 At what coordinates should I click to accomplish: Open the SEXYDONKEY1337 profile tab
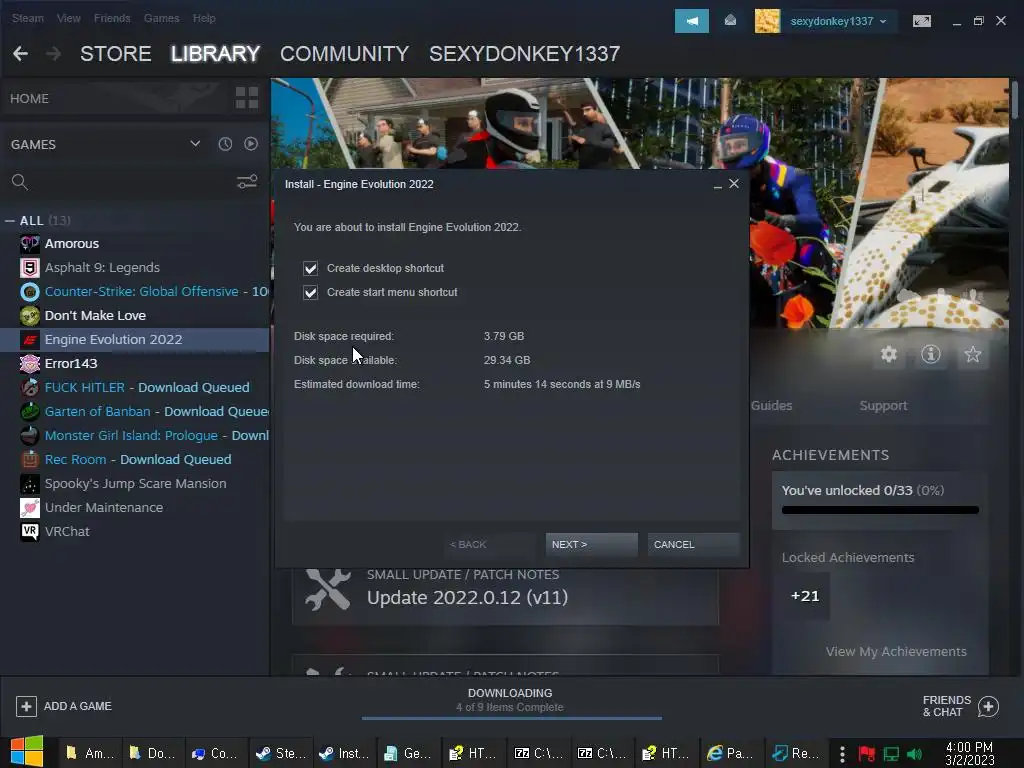point(524,54)
